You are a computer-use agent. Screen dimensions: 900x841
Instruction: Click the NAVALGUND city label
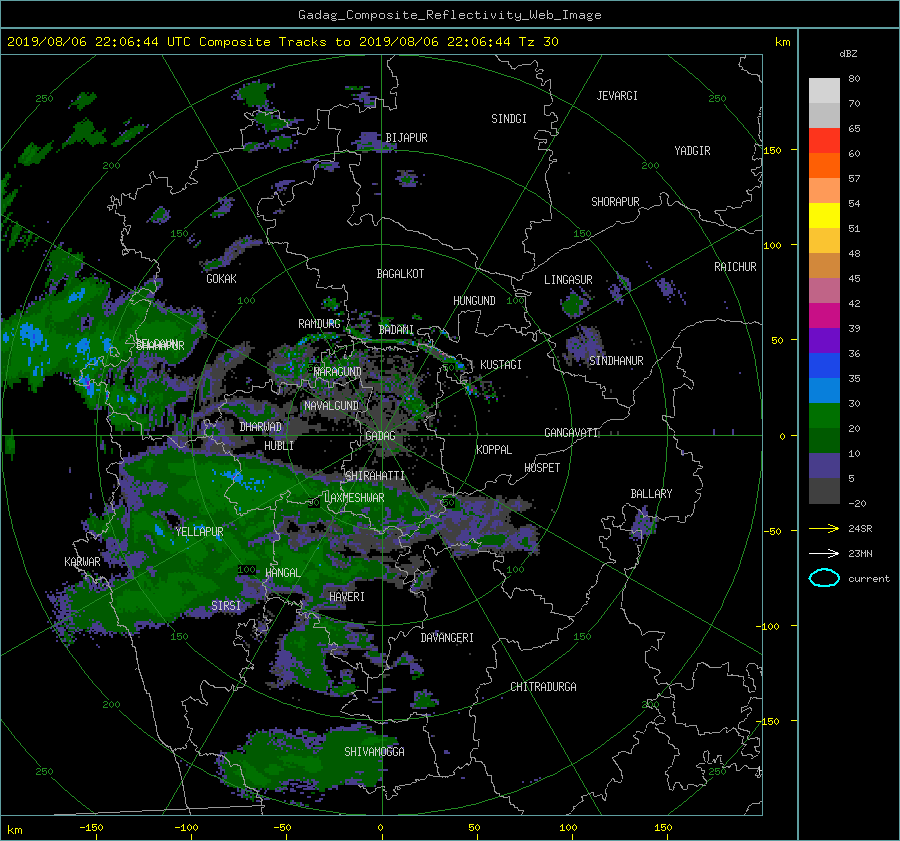(x=331, y=406)
